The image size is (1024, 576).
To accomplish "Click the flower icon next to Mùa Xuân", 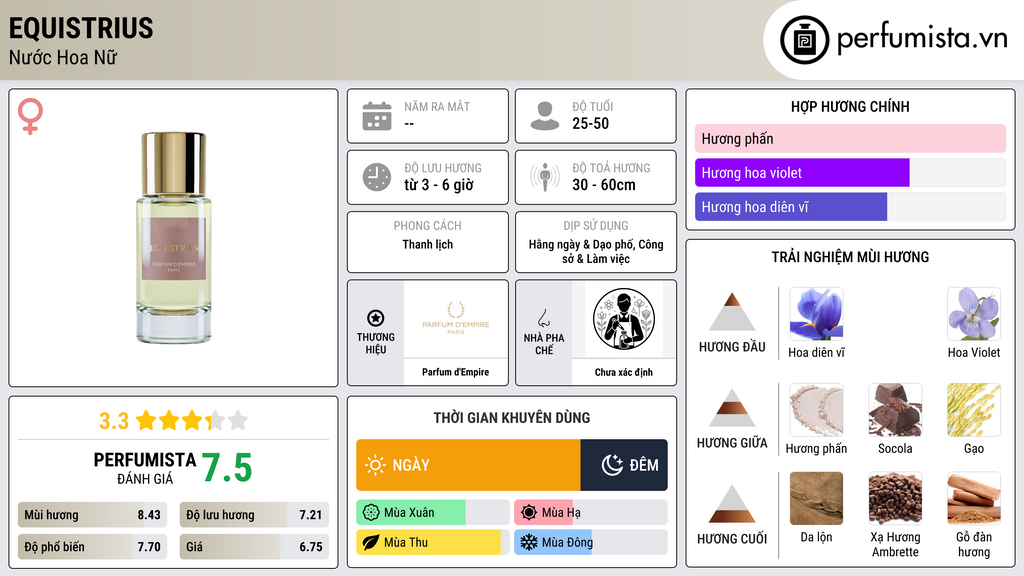I will click(x=371, y=513).
